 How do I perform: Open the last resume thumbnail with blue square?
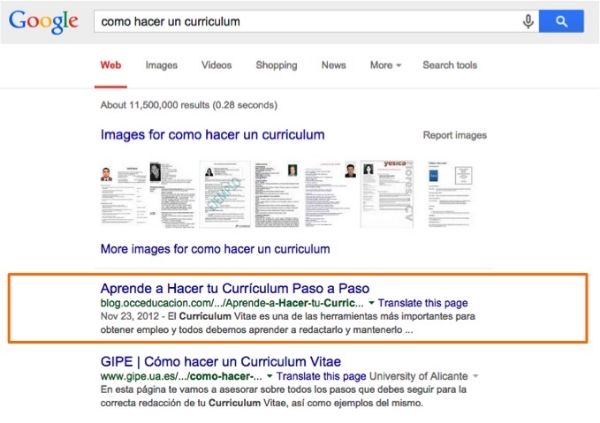coord(450,194)
